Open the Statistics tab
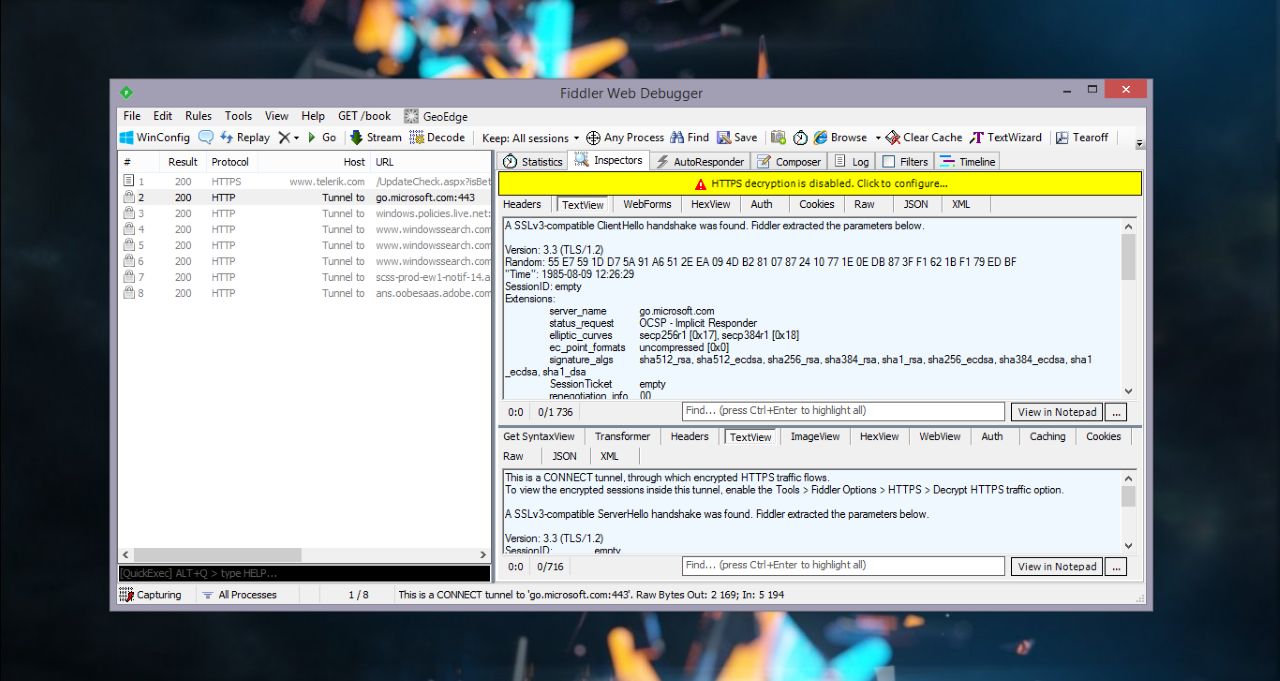The width and height of the screenshot is (1280, 681). click(533, 161)
